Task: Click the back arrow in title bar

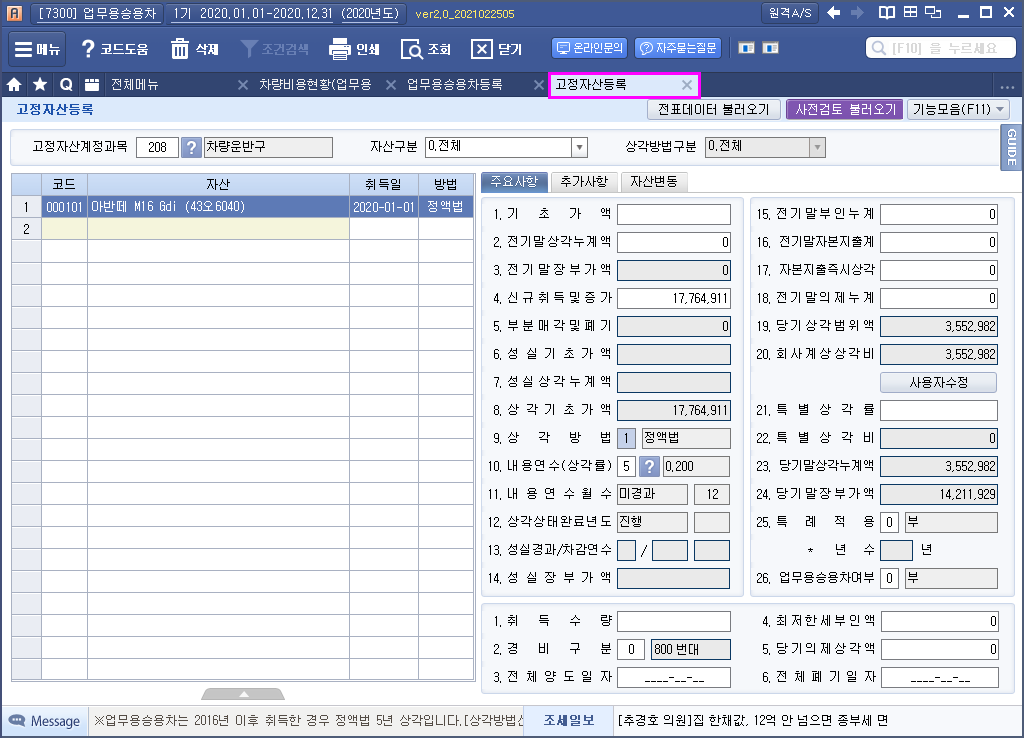Action: tap(833, 12)
